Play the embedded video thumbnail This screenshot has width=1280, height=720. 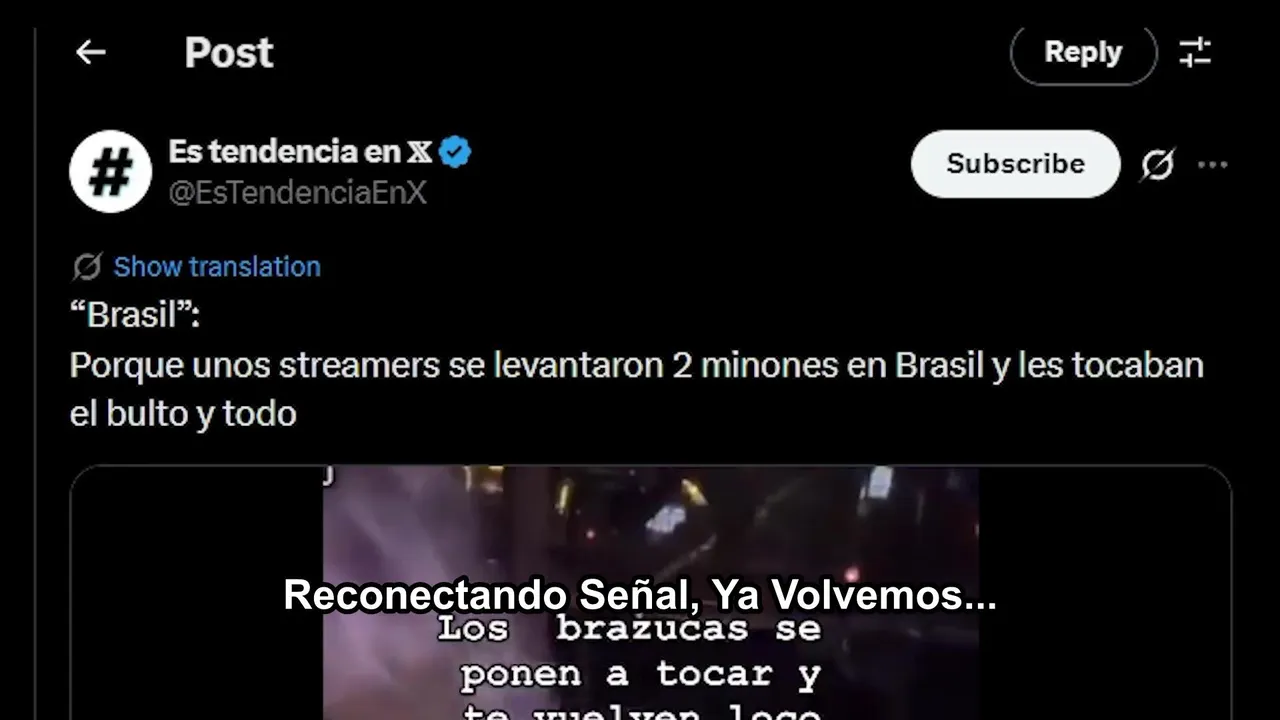pyautogui.click(x=650, y=592)
